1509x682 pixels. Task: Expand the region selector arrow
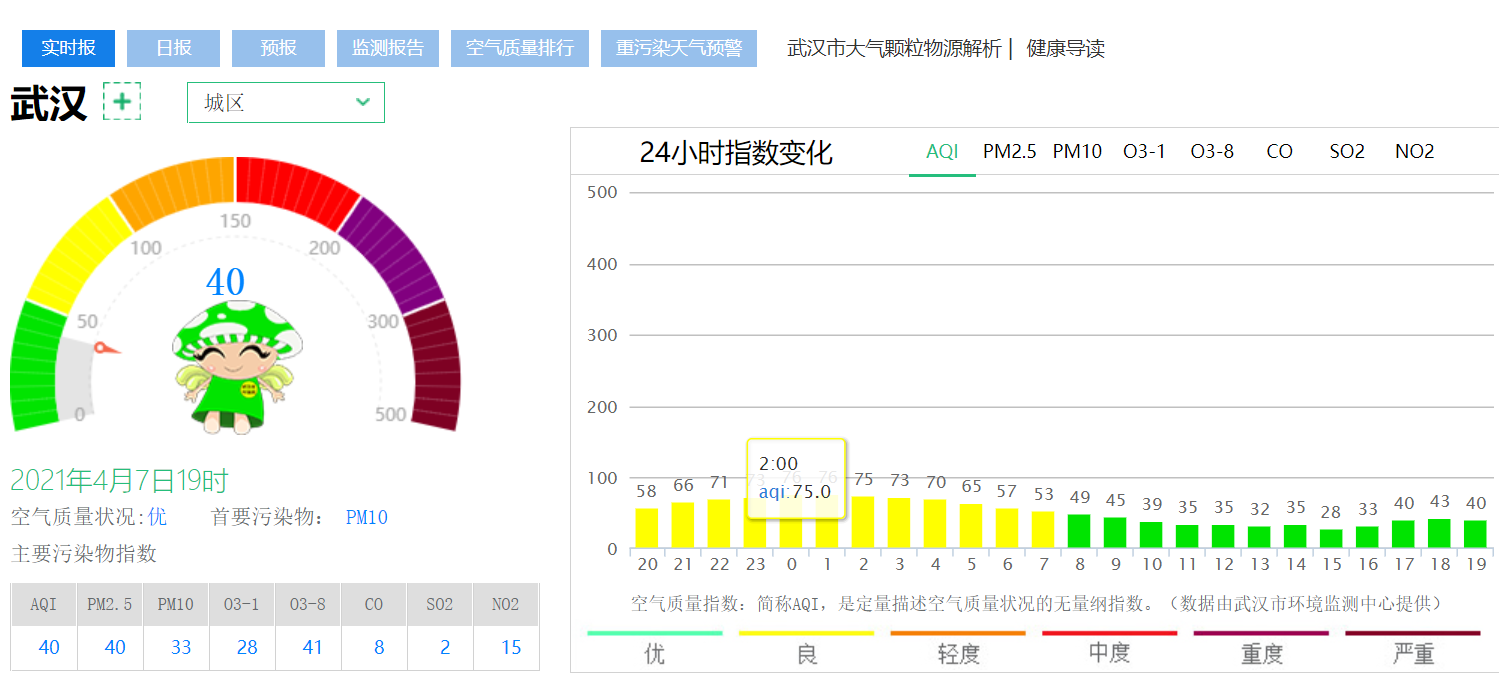coord(362,102)
